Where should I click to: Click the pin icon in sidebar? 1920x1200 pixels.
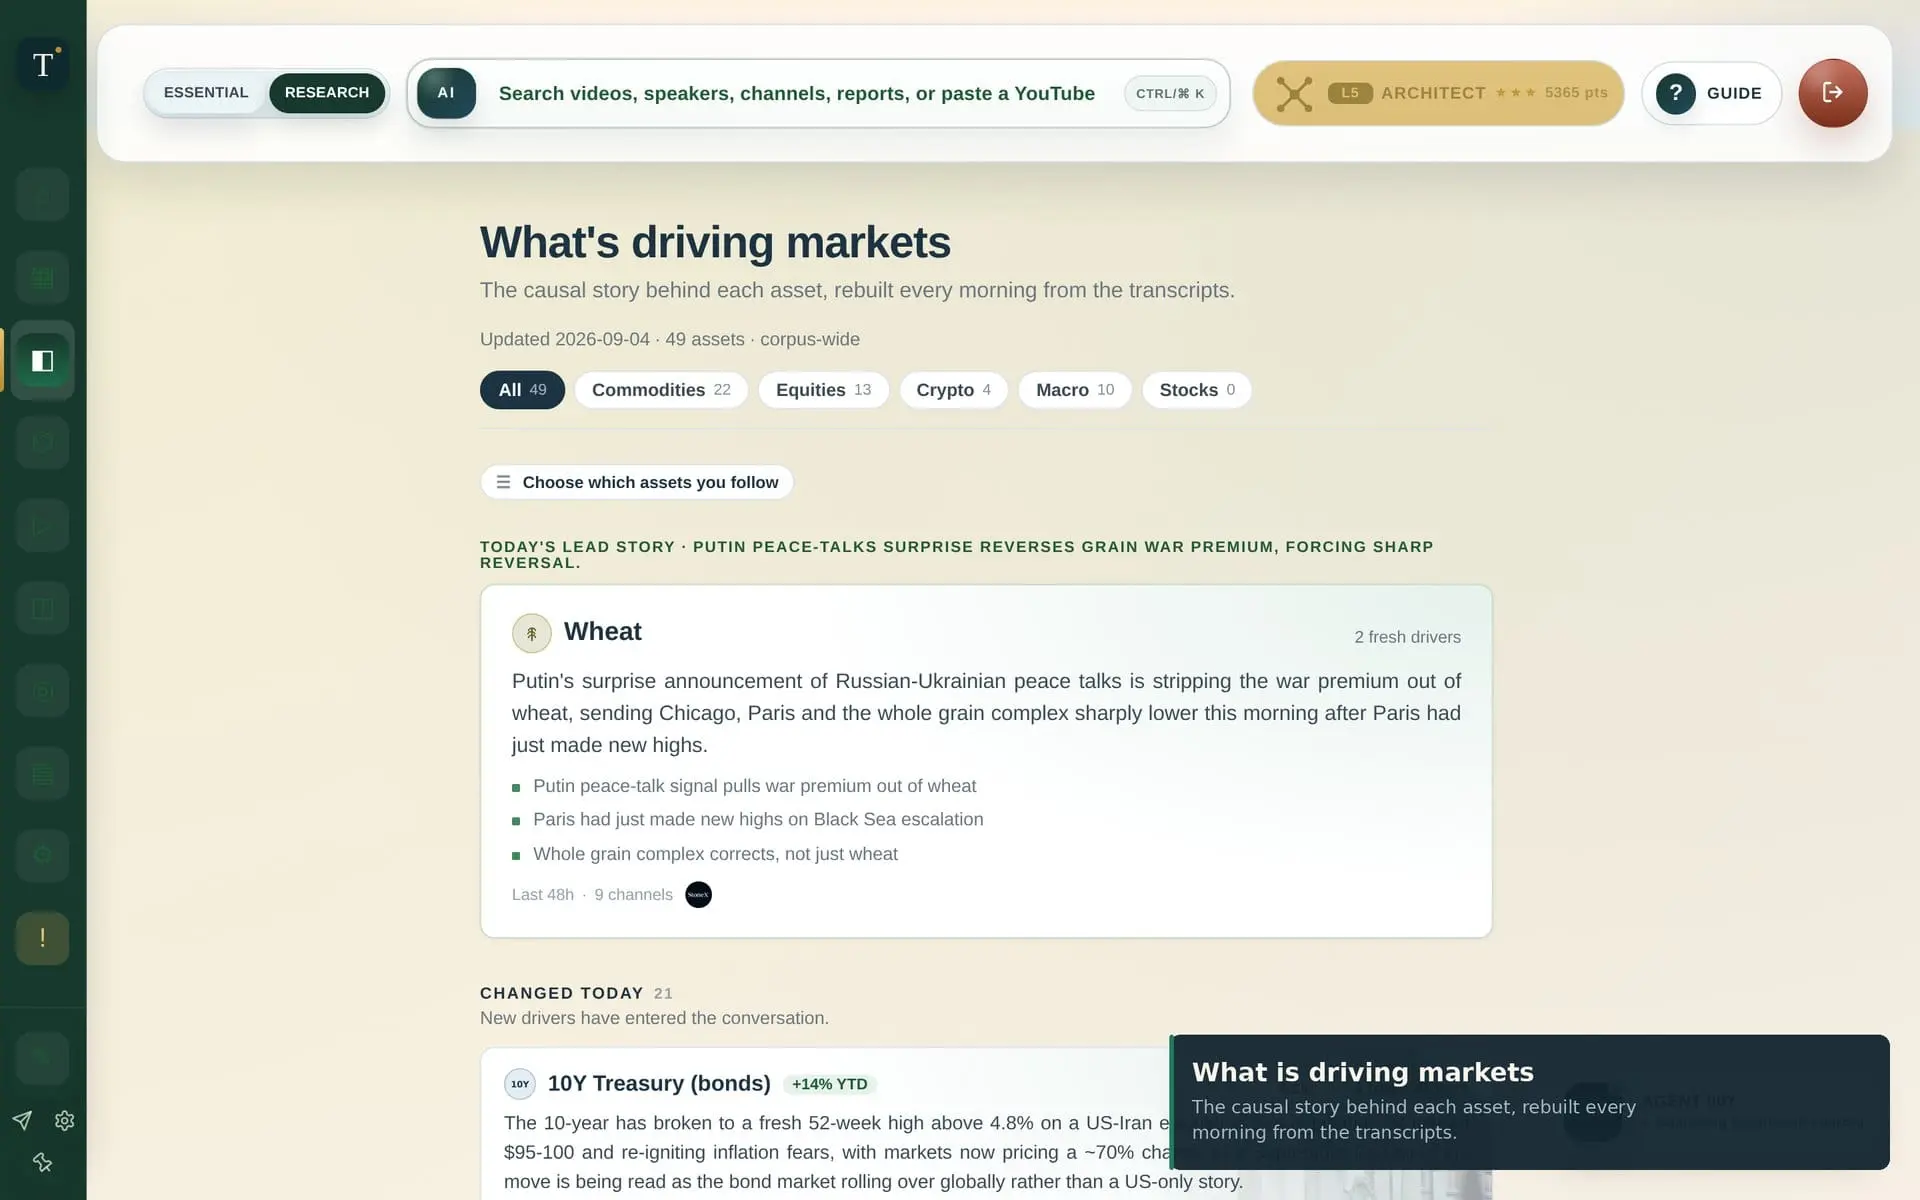pyautogui.click(x=42, y=1162)
